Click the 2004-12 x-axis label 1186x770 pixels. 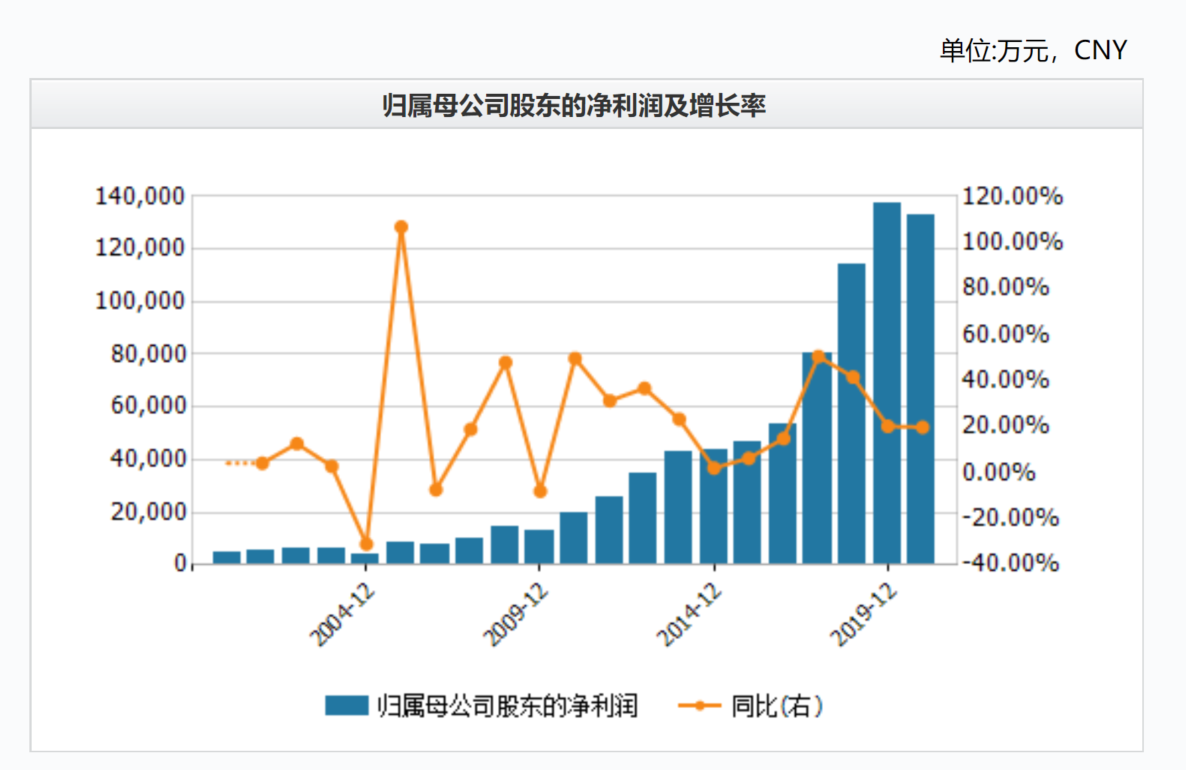click(x=345, y=609)
